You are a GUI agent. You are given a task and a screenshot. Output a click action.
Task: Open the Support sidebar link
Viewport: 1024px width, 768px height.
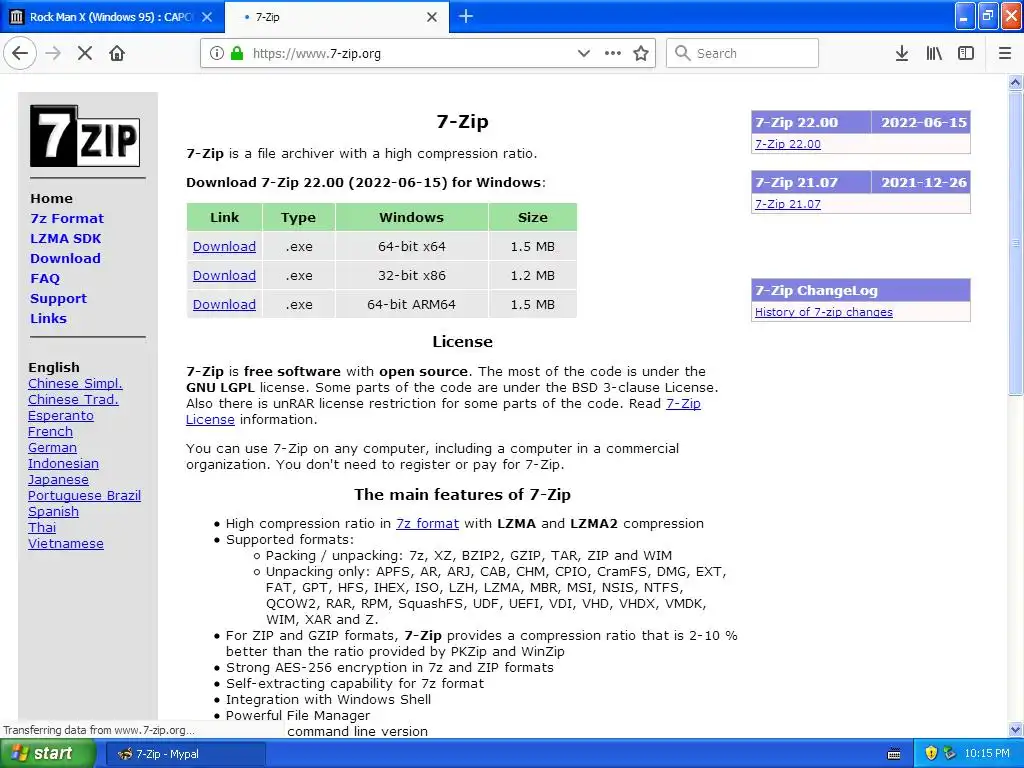(58, 298)
